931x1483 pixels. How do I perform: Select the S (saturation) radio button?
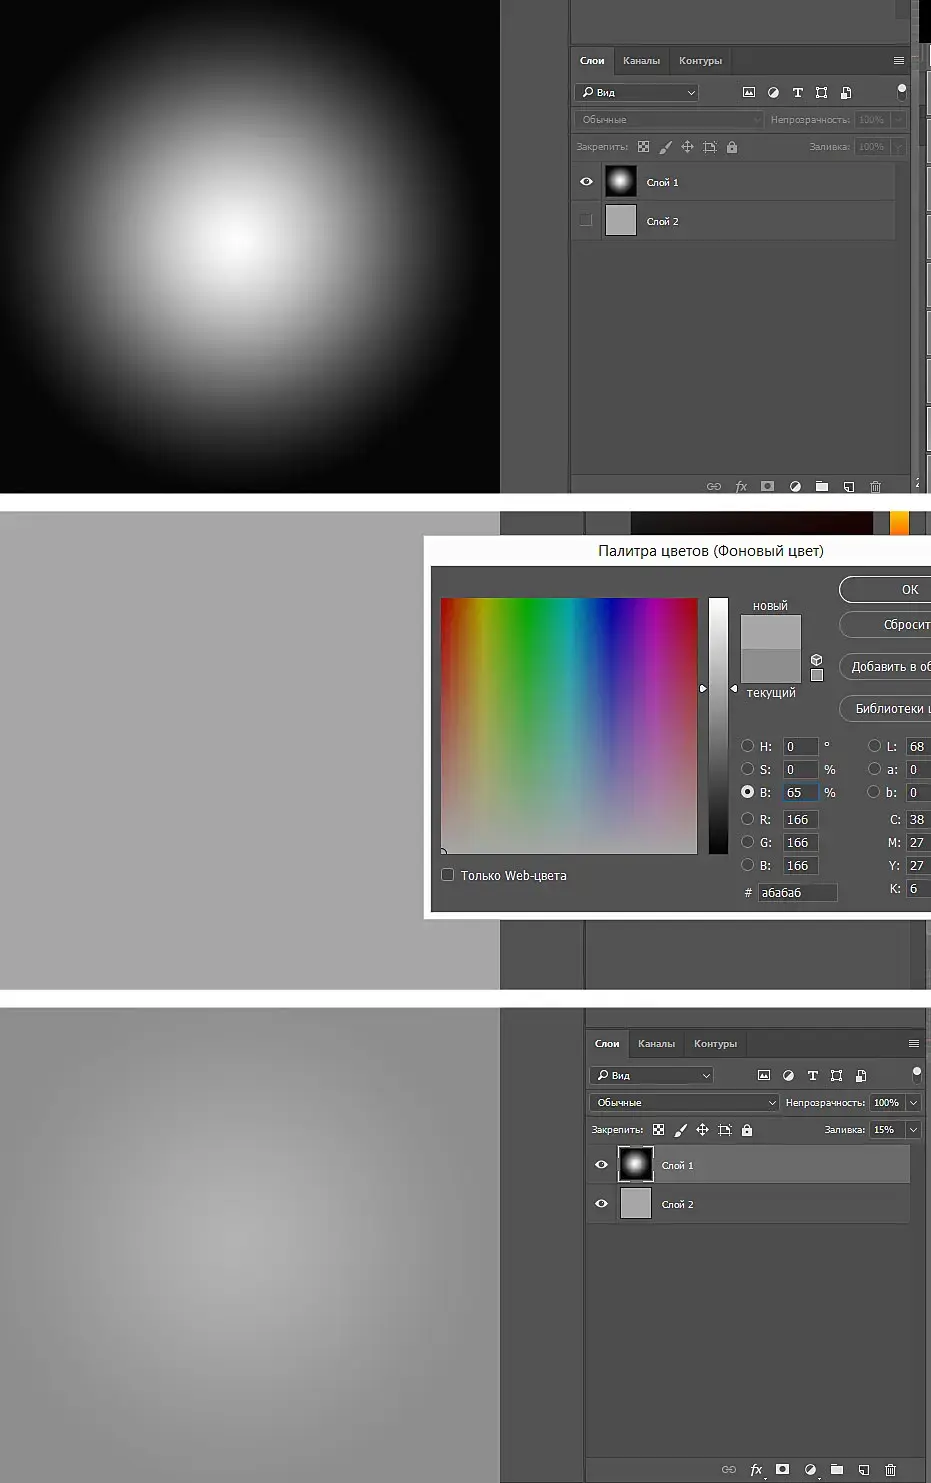747,769
